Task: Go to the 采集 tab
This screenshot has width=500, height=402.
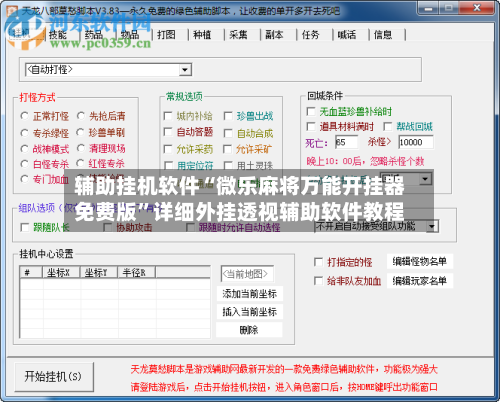Action: [238, 35]
